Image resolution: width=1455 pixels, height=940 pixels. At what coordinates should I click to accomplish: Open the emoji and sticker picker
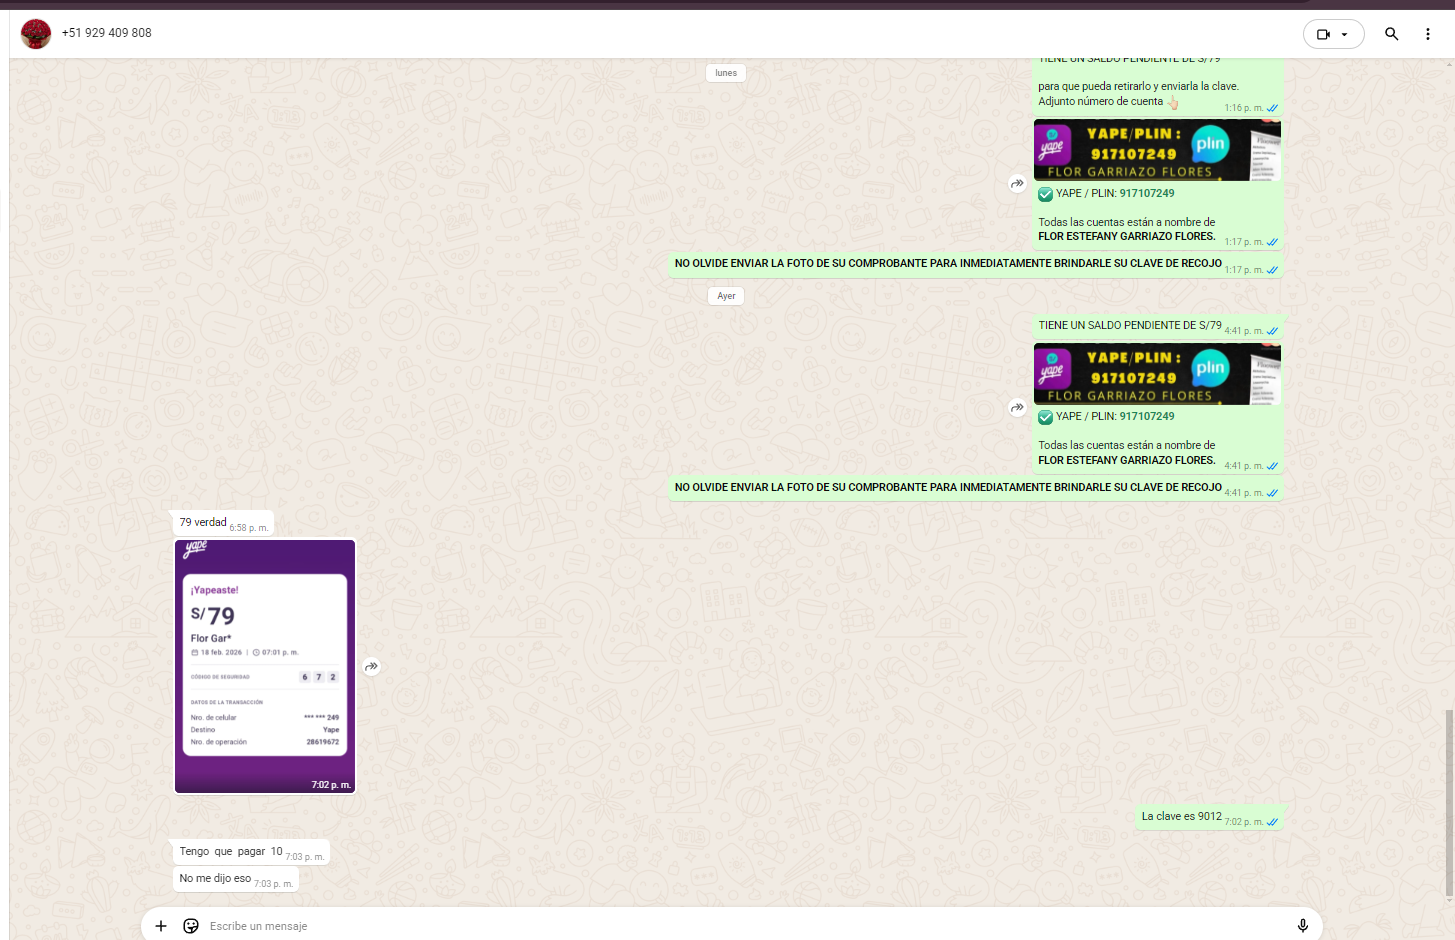click(x=191, y=926)
